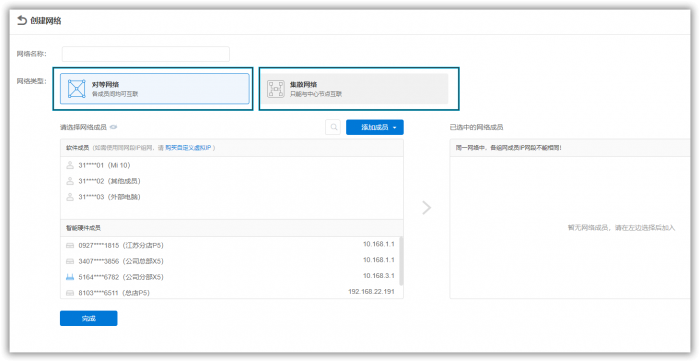
Task: Select the 集散网络 network type
Action: [x=354, y=89]
